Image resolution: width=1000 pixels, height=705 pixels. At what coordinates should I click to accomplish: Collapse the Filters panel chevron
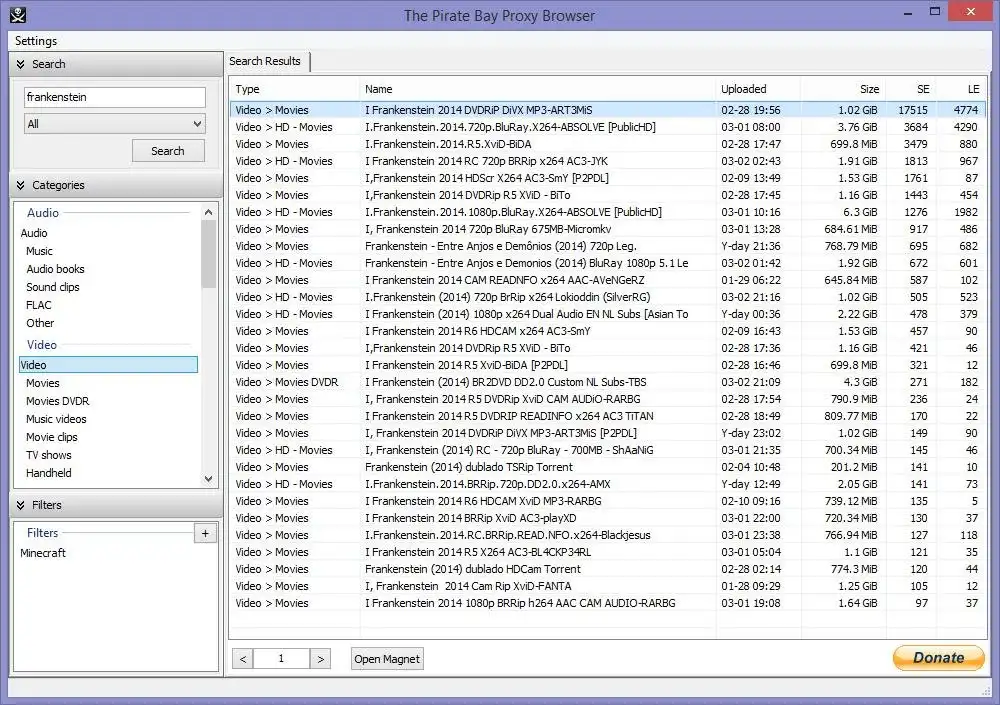pyautogui.click(x=20, y=505)
